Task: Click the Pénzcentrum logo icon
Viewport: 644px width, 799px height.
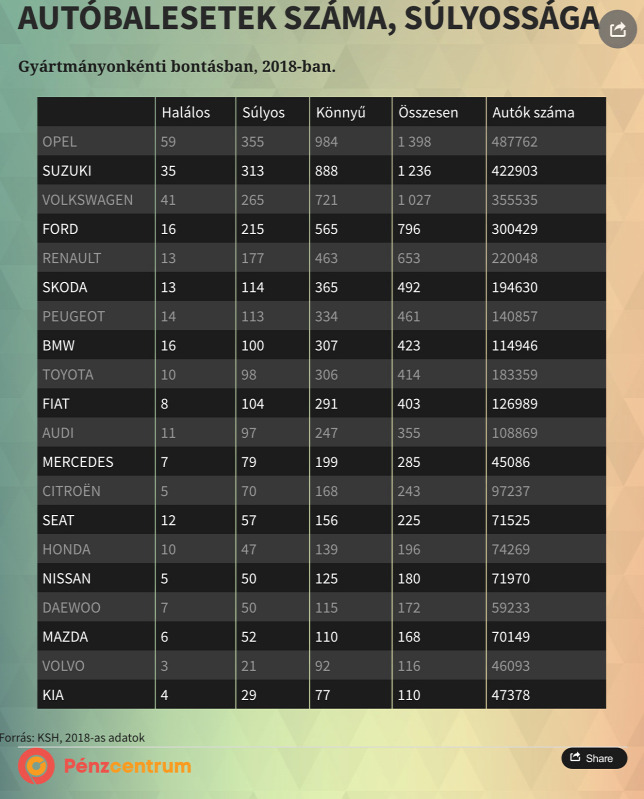Action: click(36, 766)
